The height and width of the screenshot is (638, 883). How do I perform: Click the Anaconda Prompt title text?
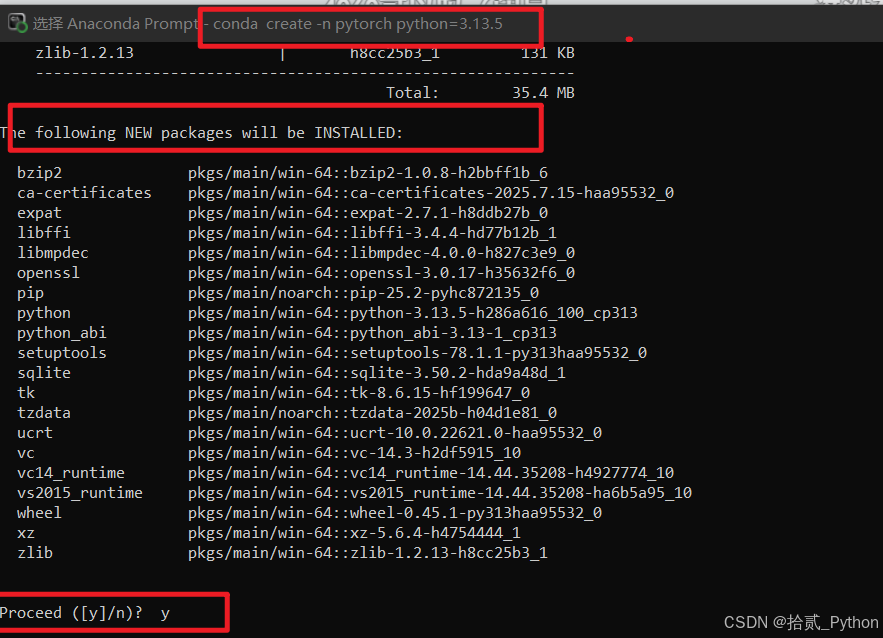pyautogui.click(x=115, y=24)
